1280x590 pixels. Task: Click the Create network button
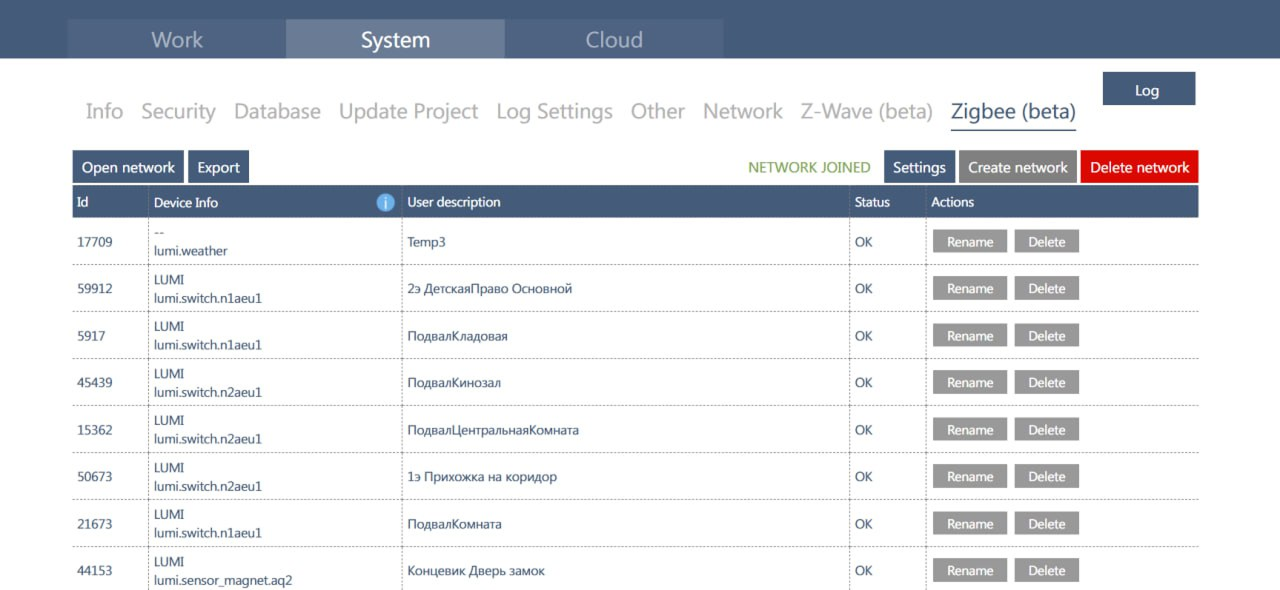(1017, 167)
